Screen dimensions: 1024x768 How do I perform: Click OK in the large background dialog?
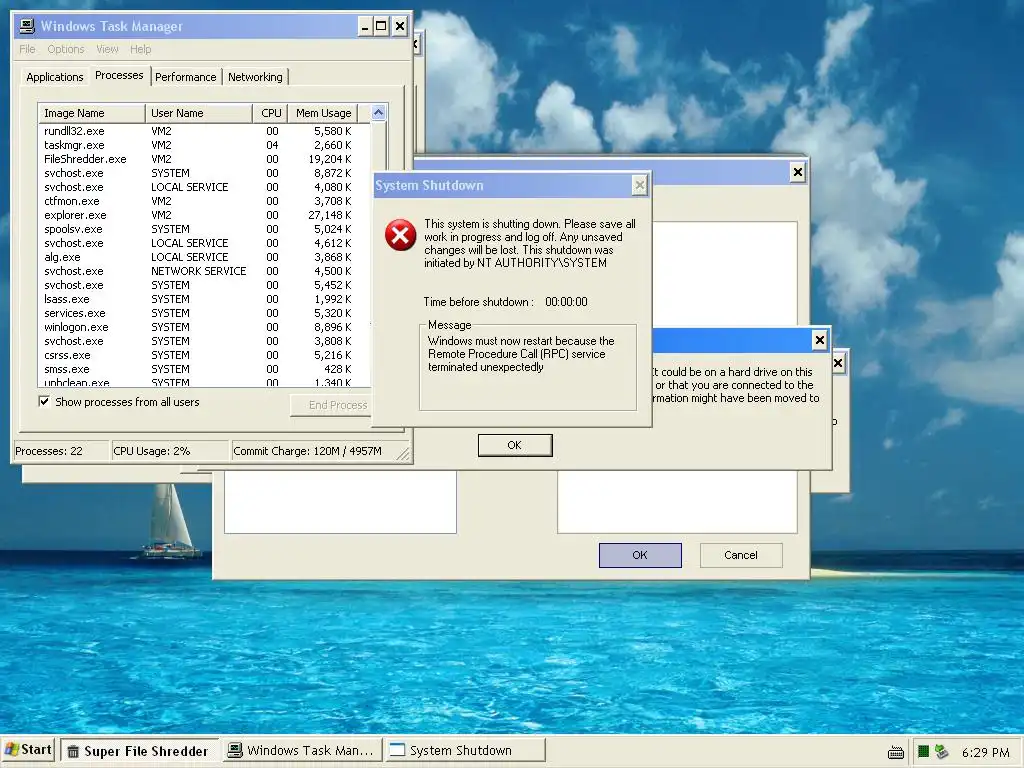[x=640, y=555]
